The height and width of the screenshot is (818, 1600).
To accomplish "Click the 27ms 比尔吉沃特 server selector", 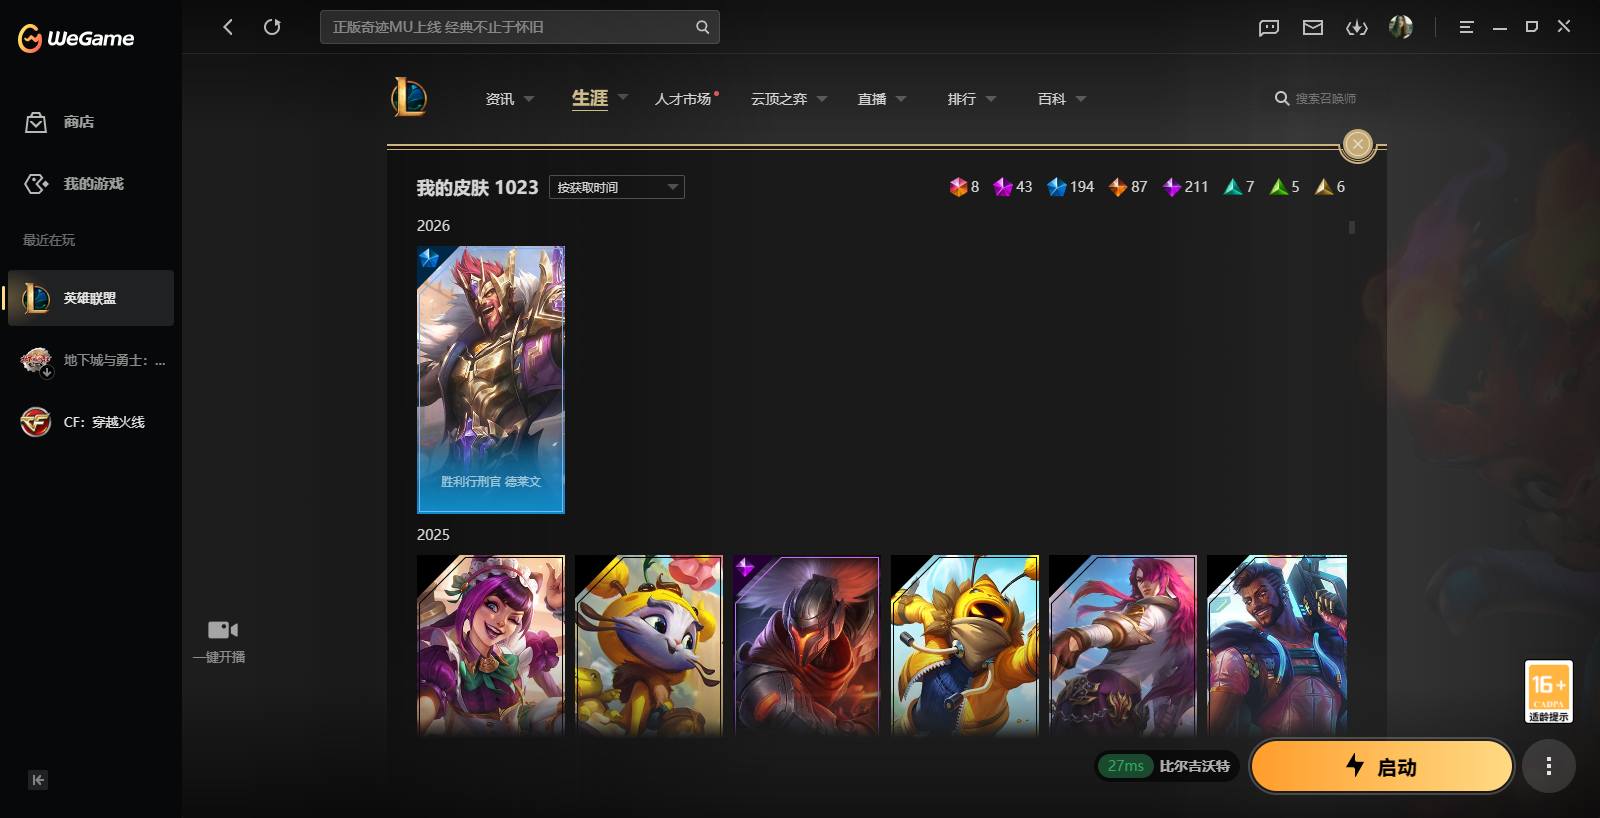I will point(1168,766).
